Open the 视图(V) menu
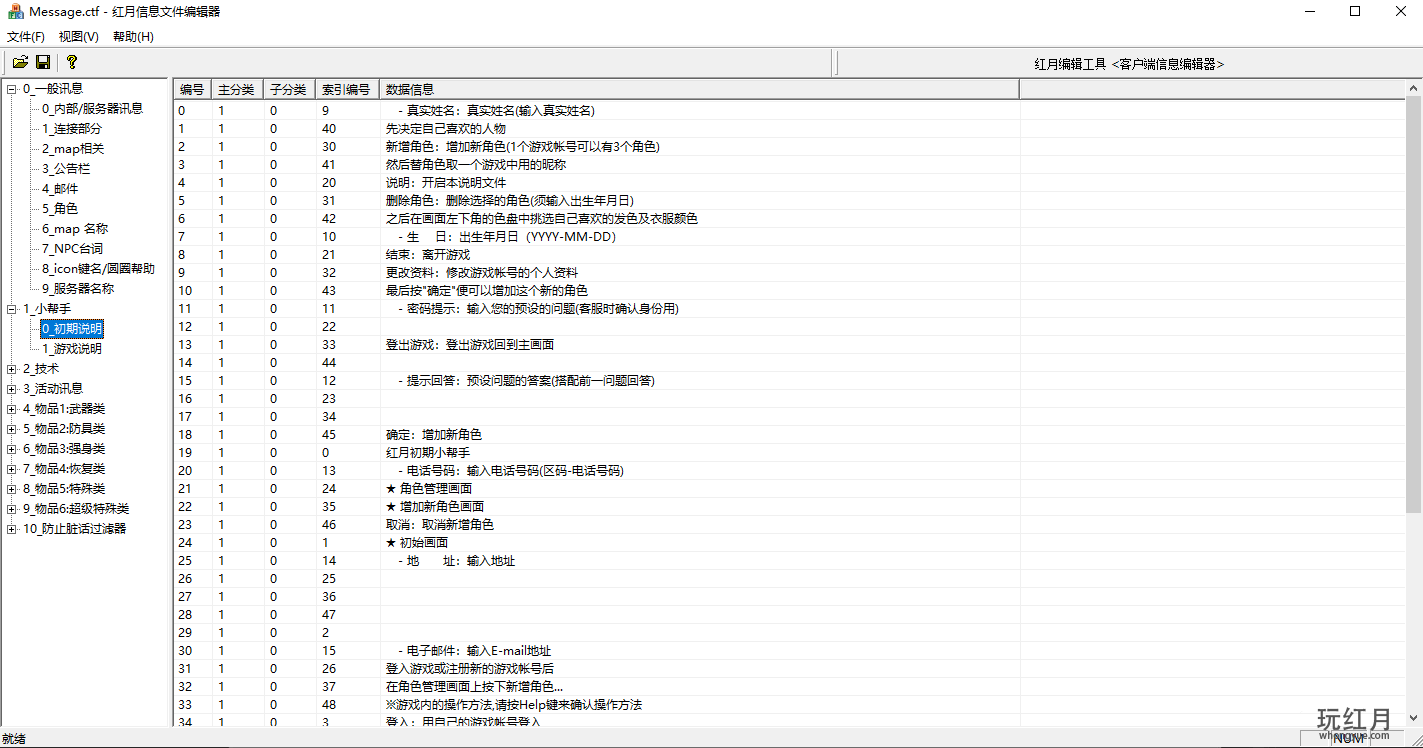Viewport: 1423px width, 748px height. pos(79,36)
